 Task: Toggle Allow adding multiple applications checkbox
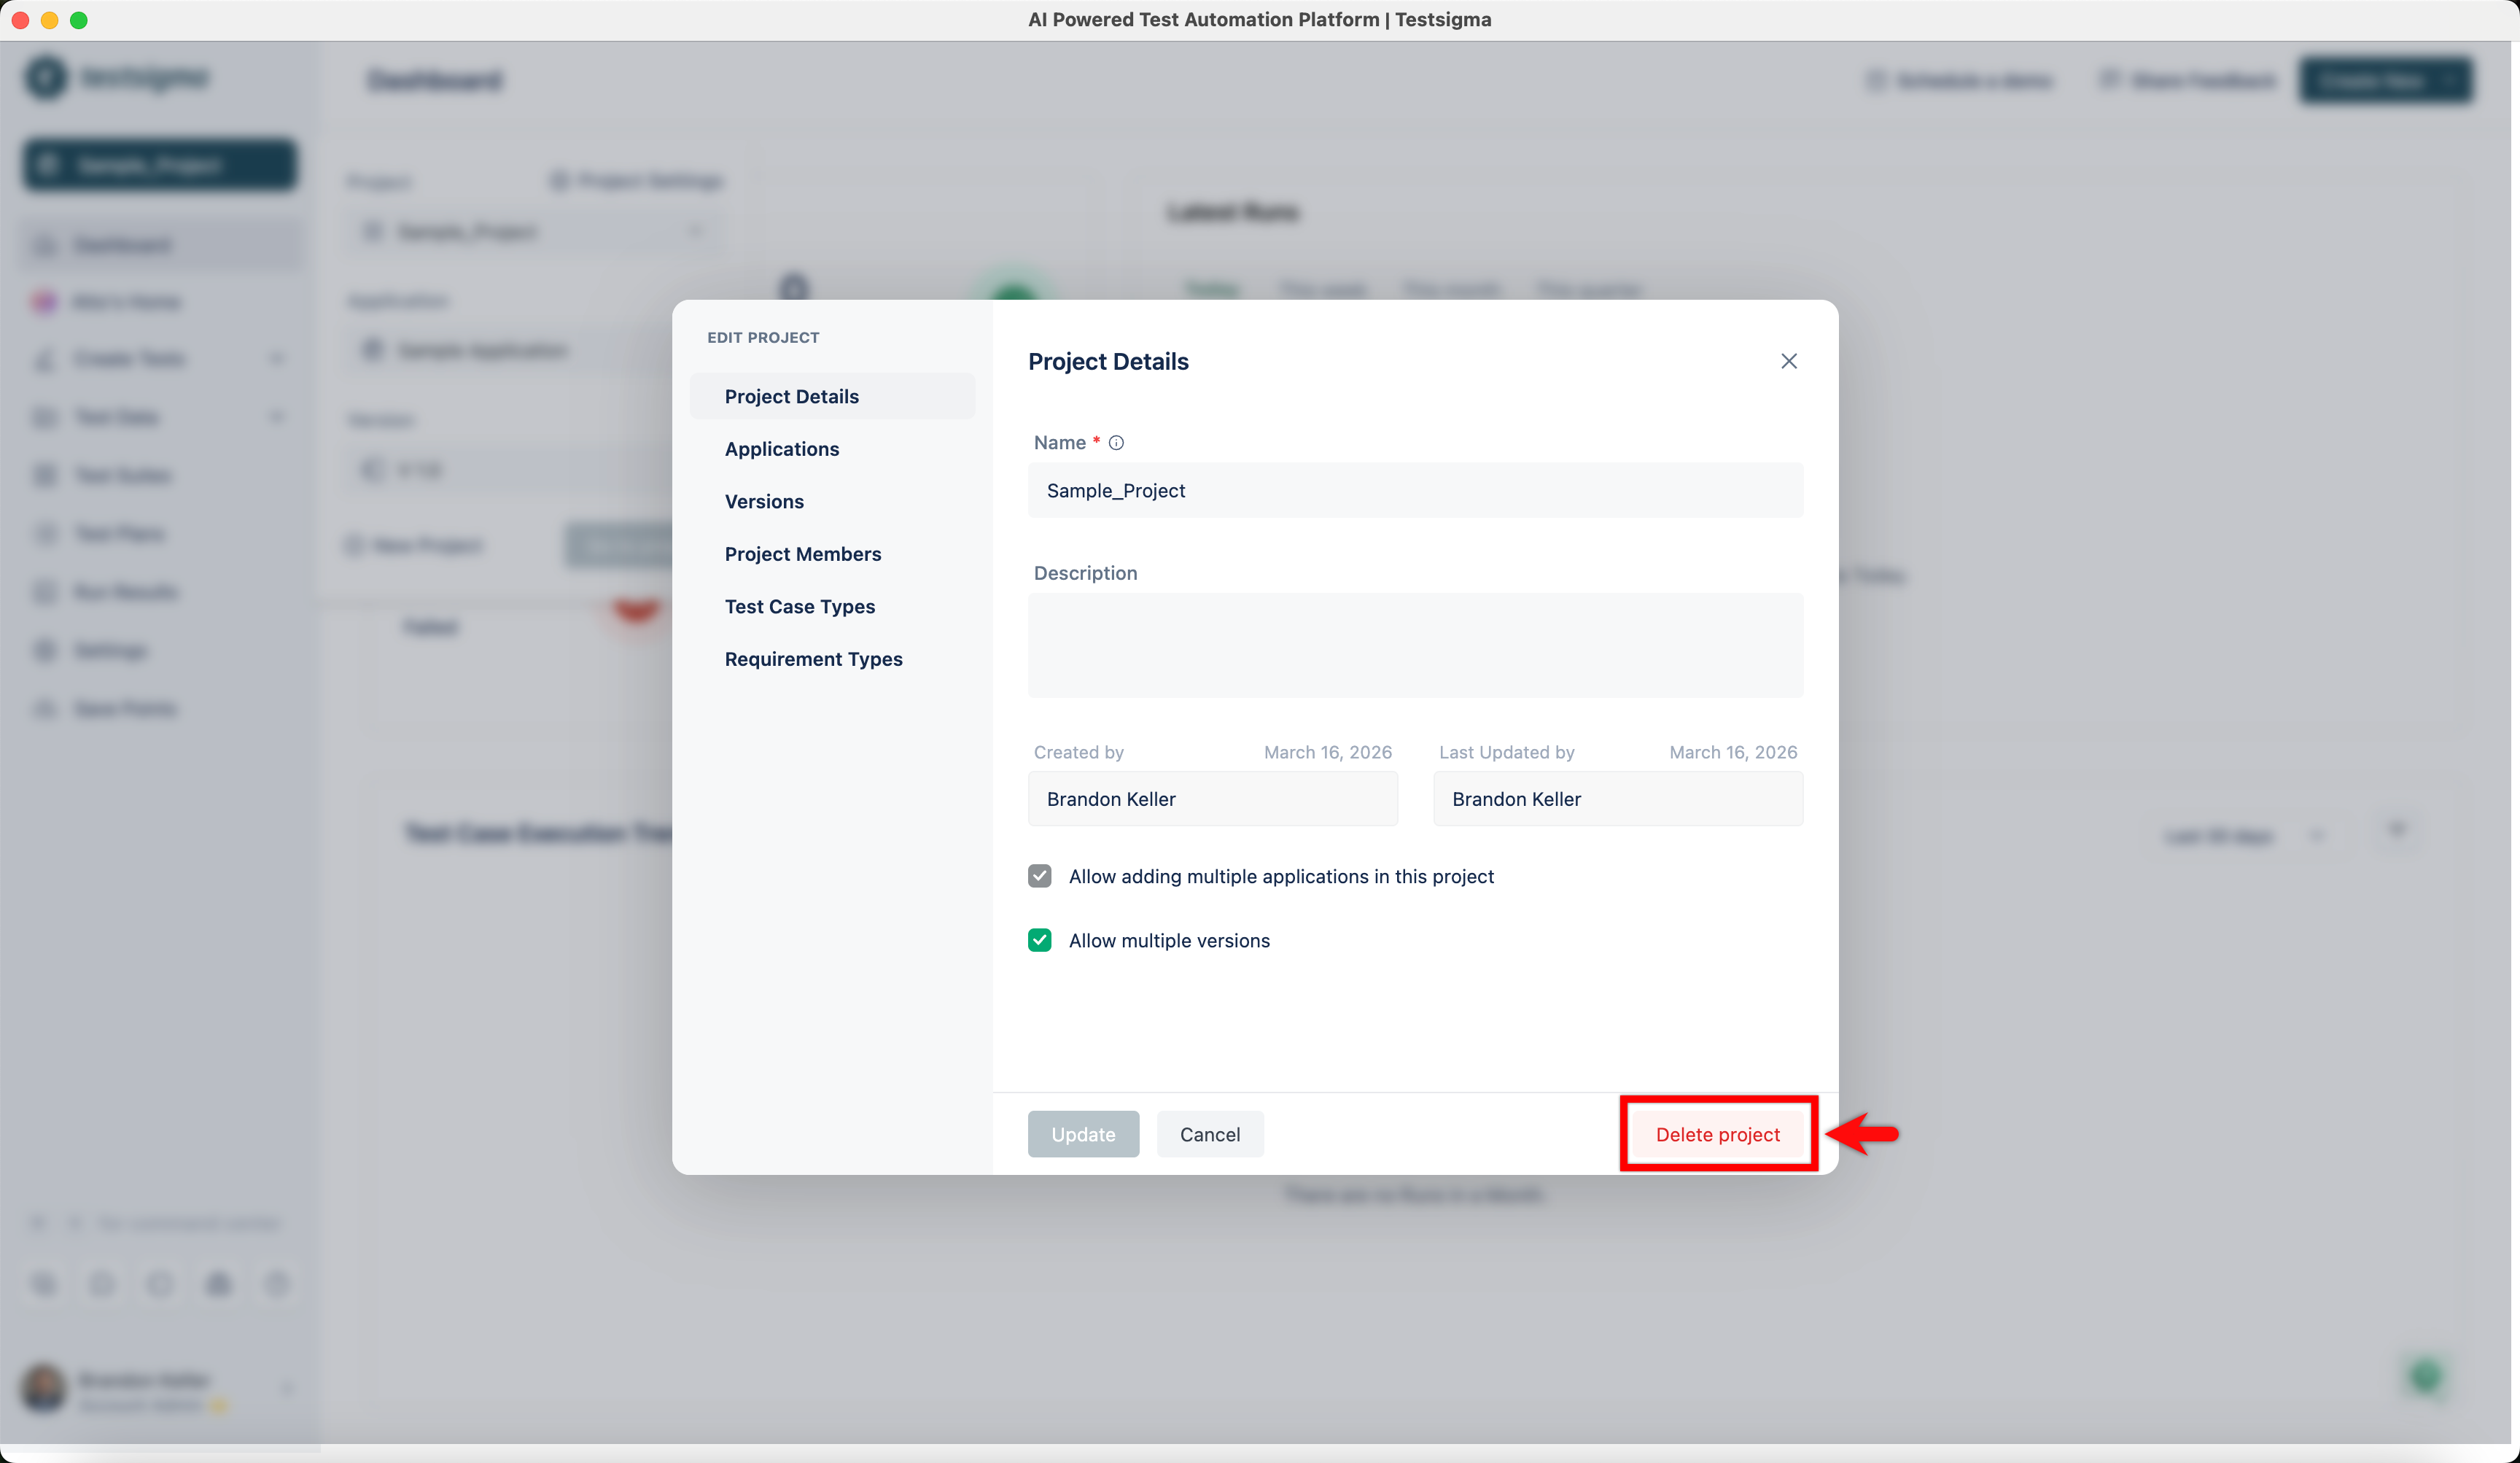pos(1039,876)
